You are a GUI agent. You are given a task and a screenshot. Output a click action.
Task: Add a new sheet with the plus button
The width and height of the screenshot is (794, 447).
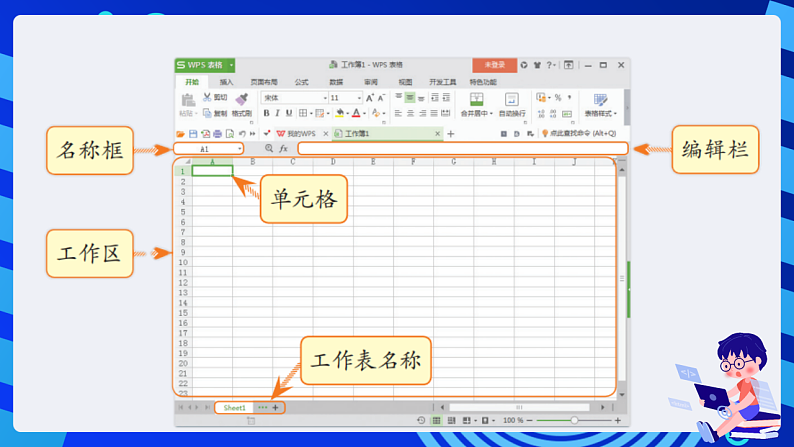point(276,408)
